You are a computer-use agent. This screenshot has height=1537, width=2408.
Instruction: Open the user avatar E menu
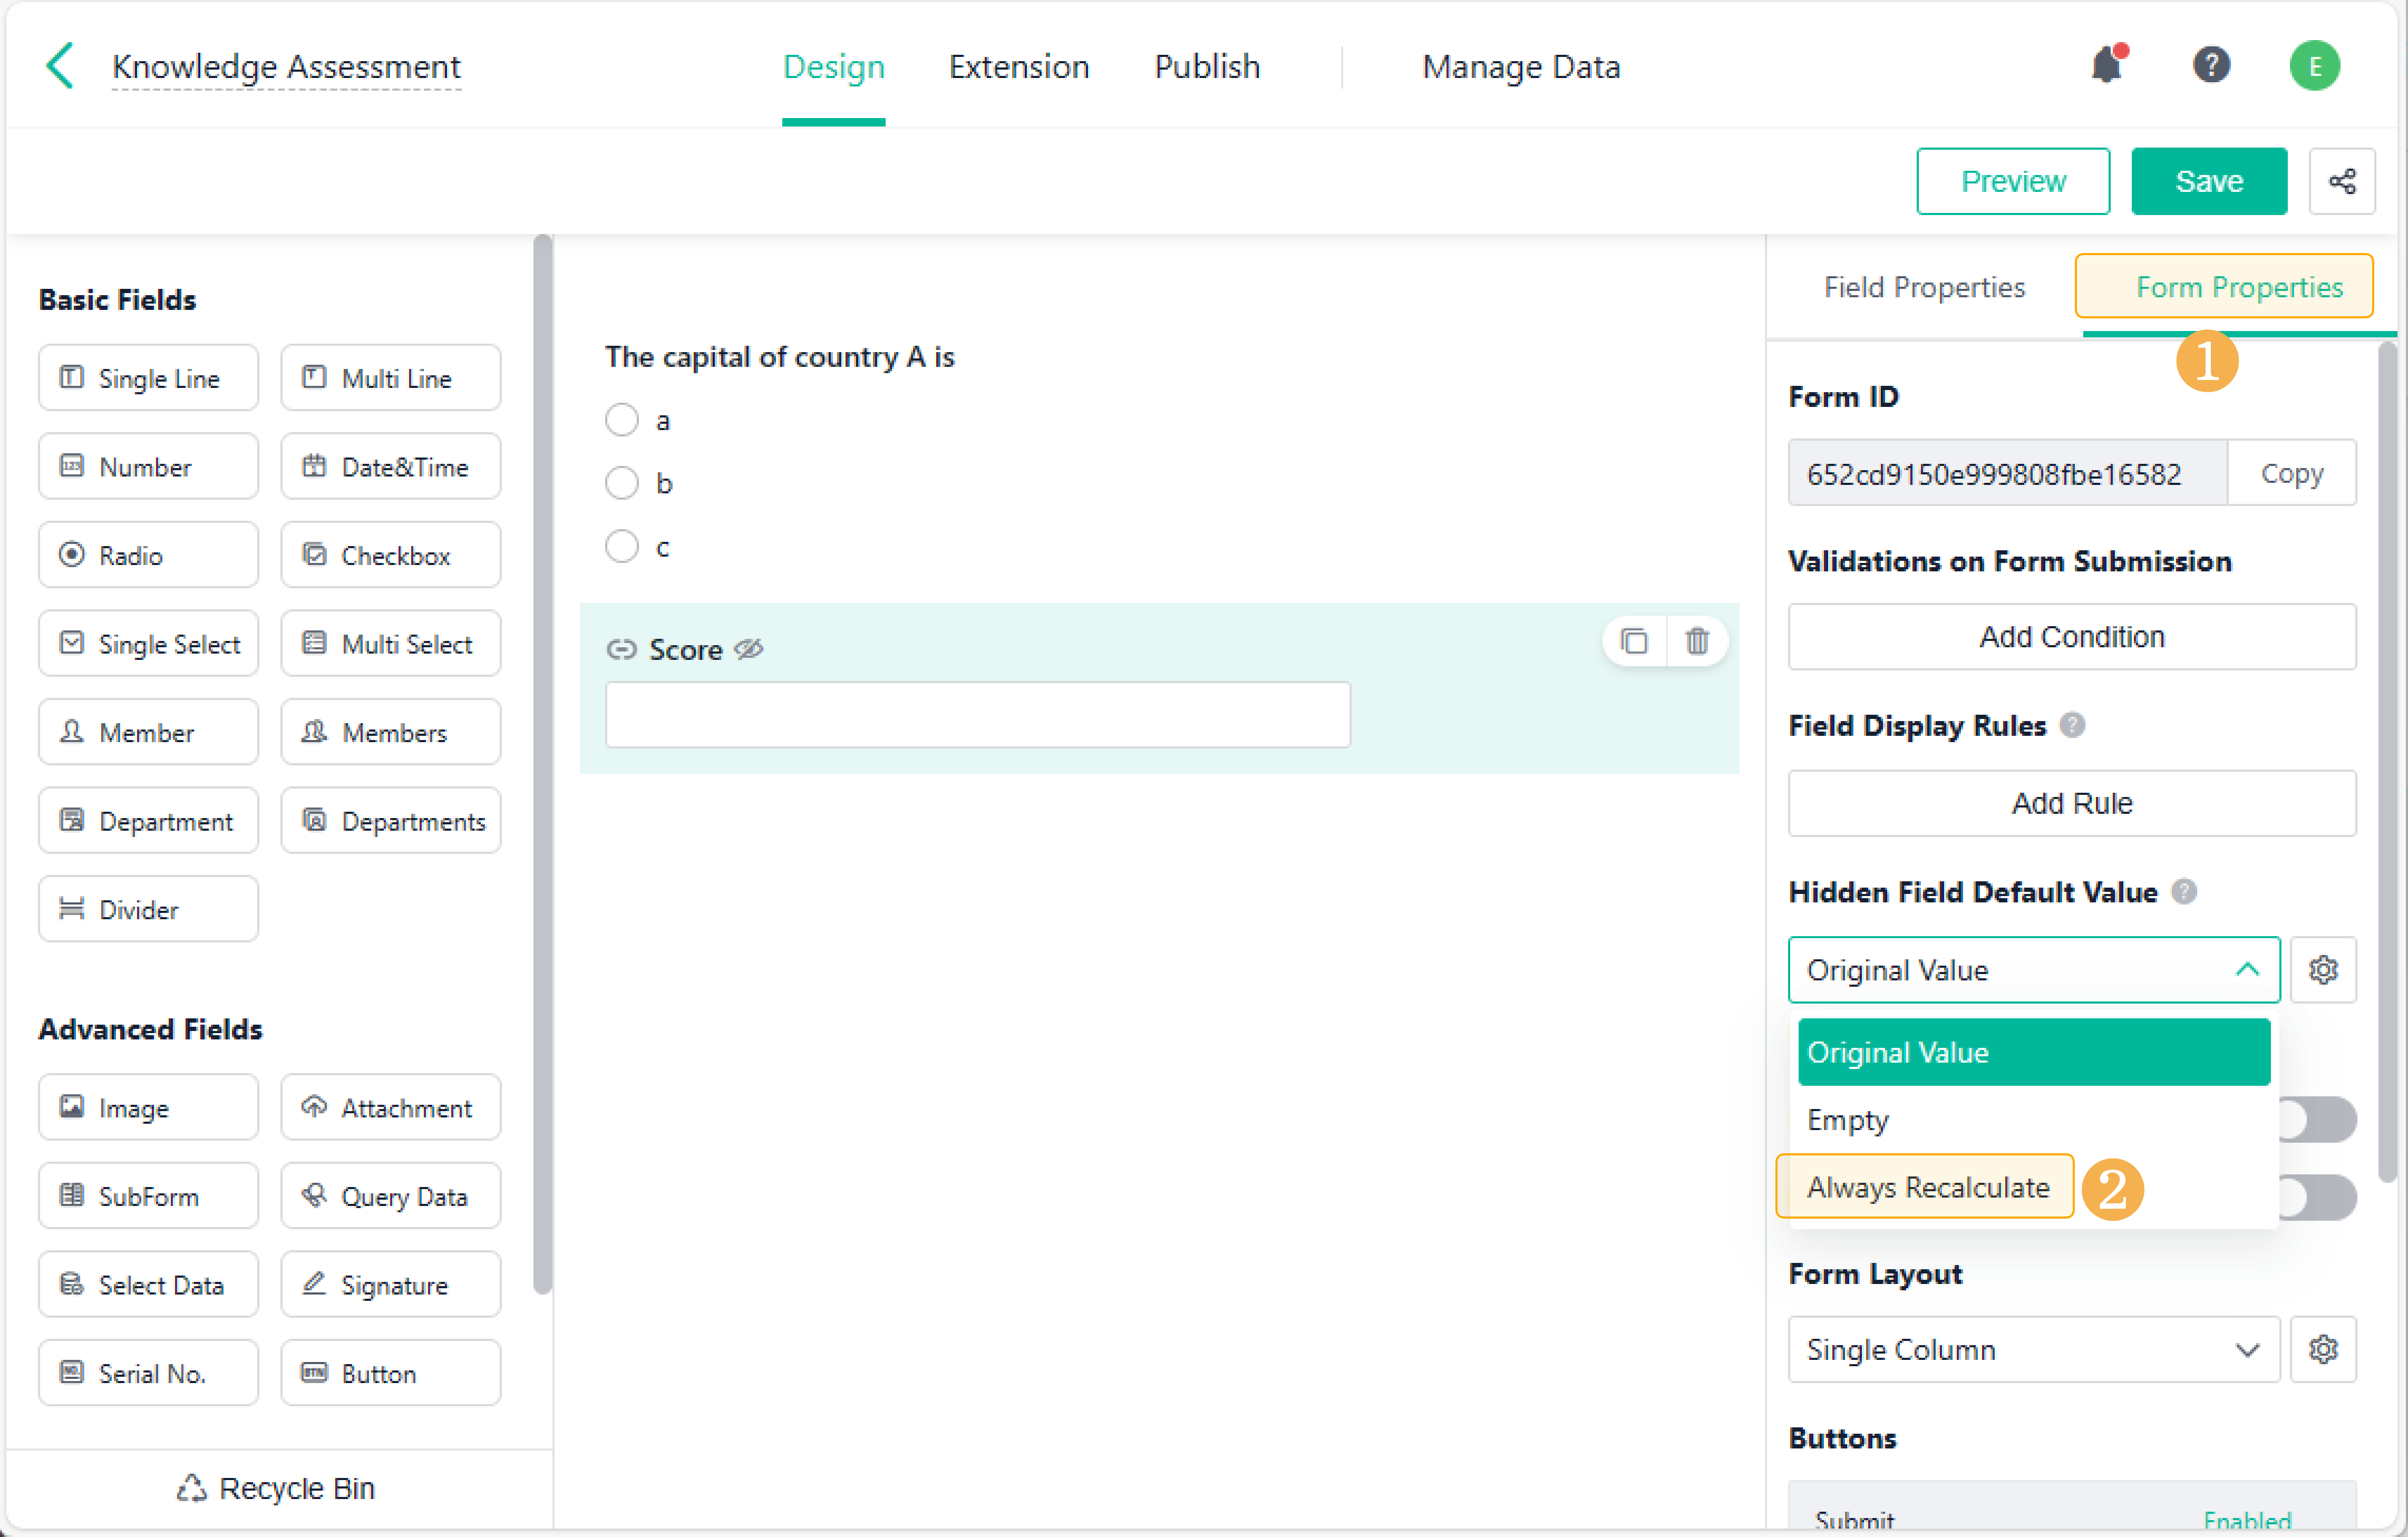pos(2314,66)
